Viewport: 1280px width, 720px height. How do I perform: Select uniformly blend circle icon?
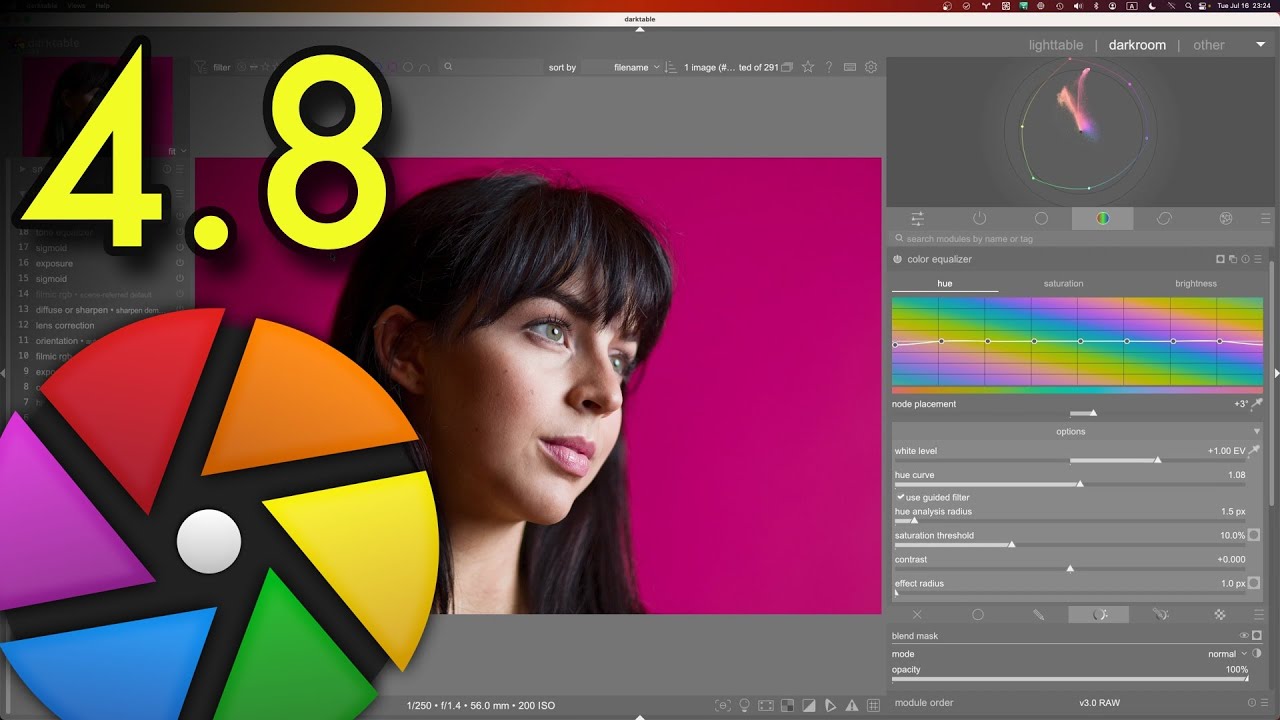(x=978, y=615)
